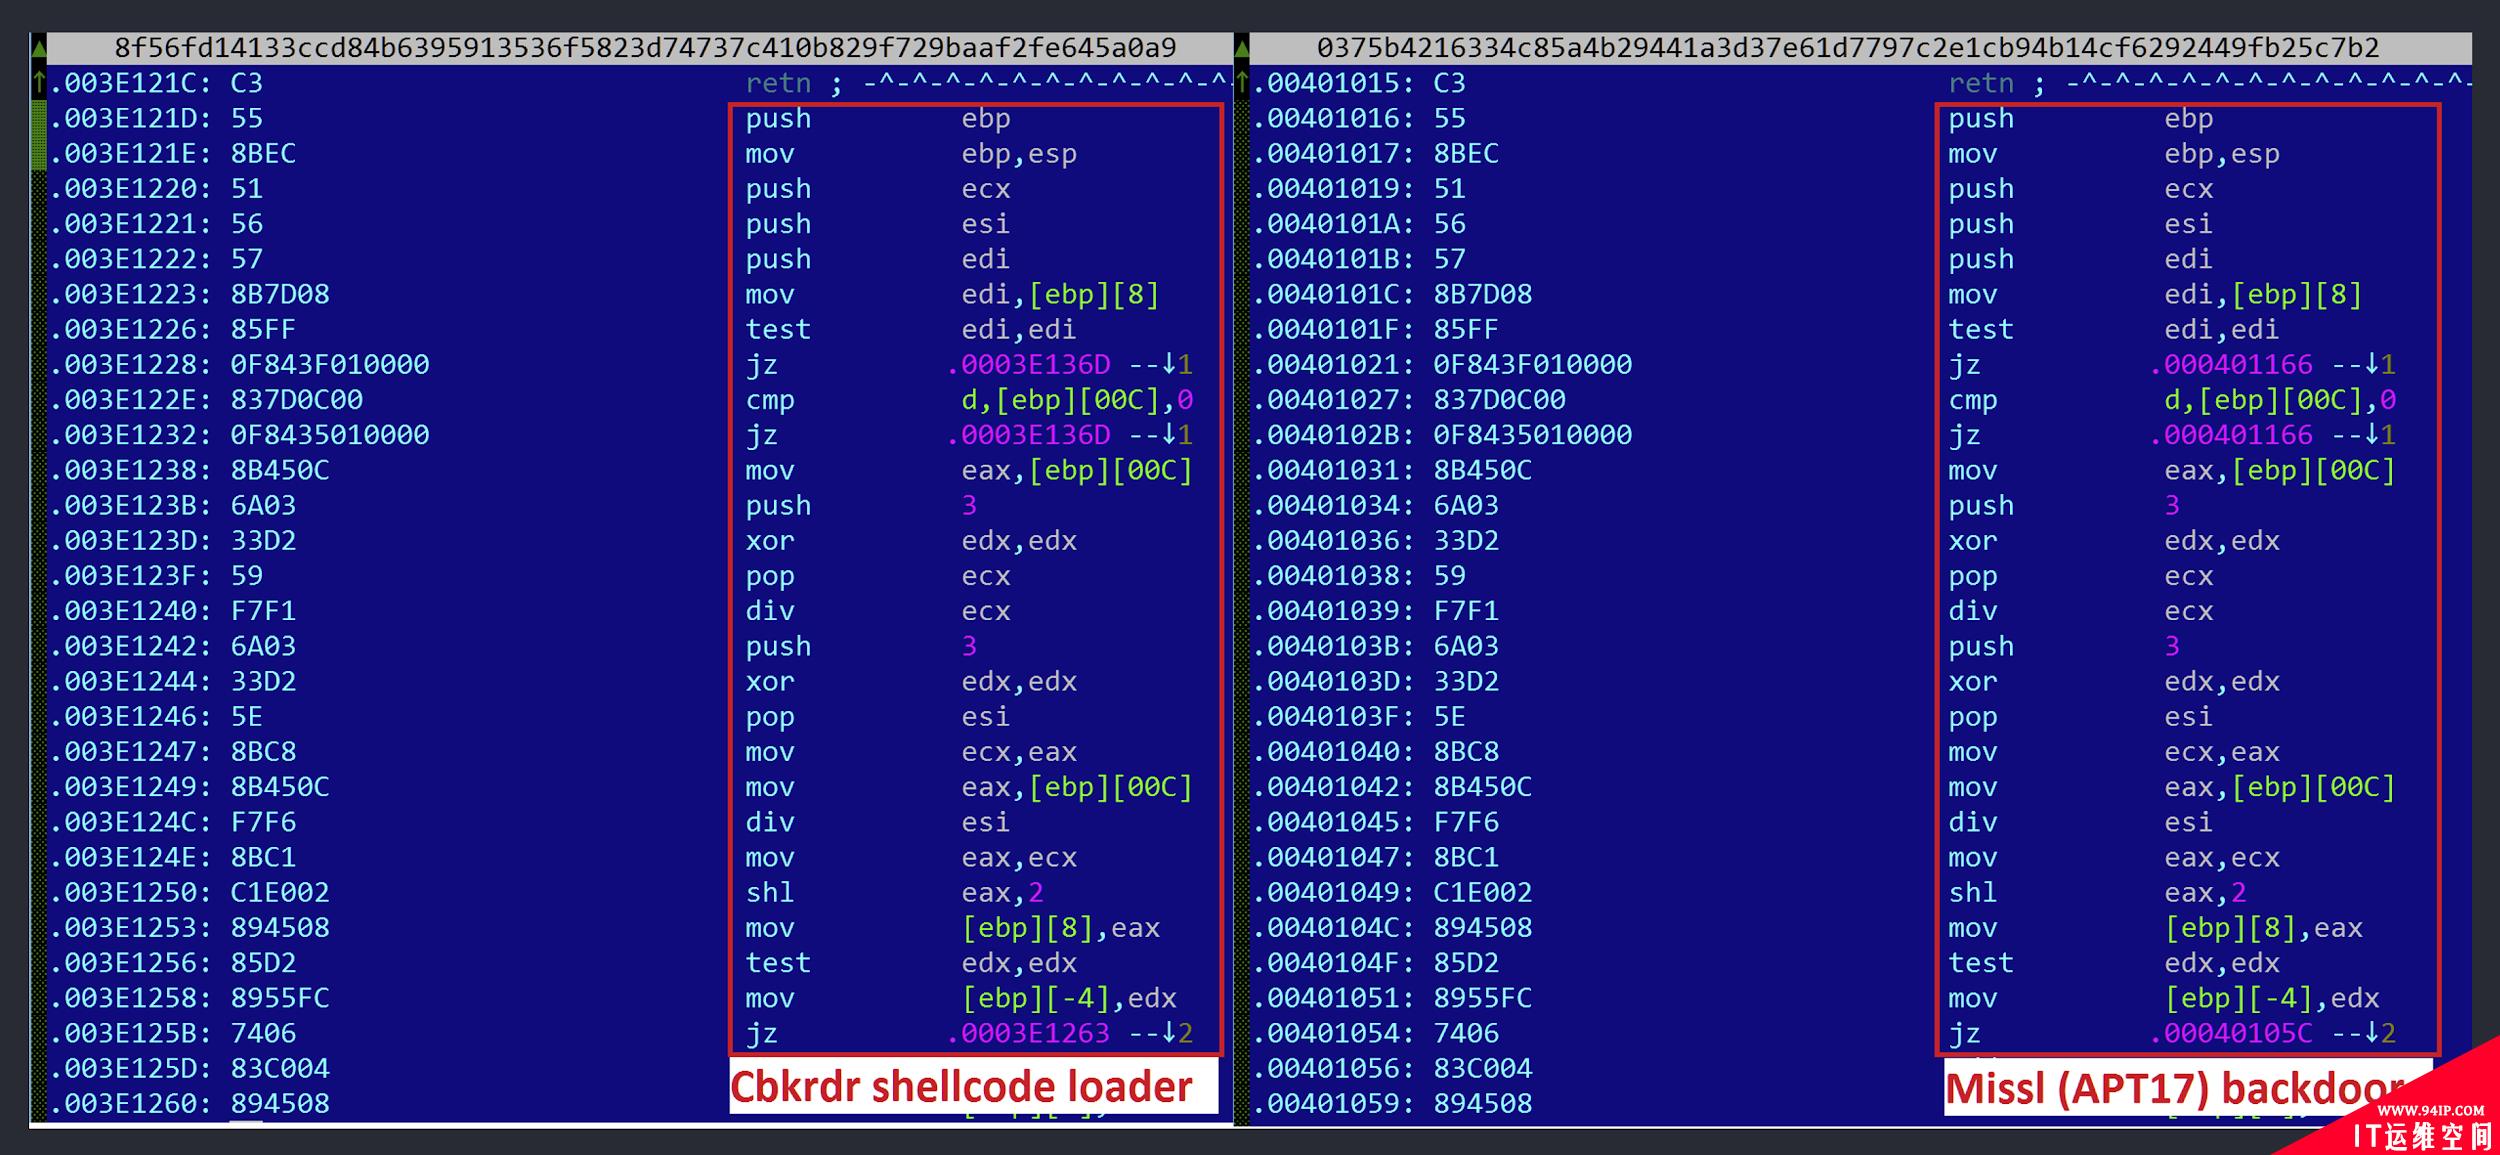Select address .003E121C in left pane
Screen dimensions: 2500x1155
tap(130, 83)
